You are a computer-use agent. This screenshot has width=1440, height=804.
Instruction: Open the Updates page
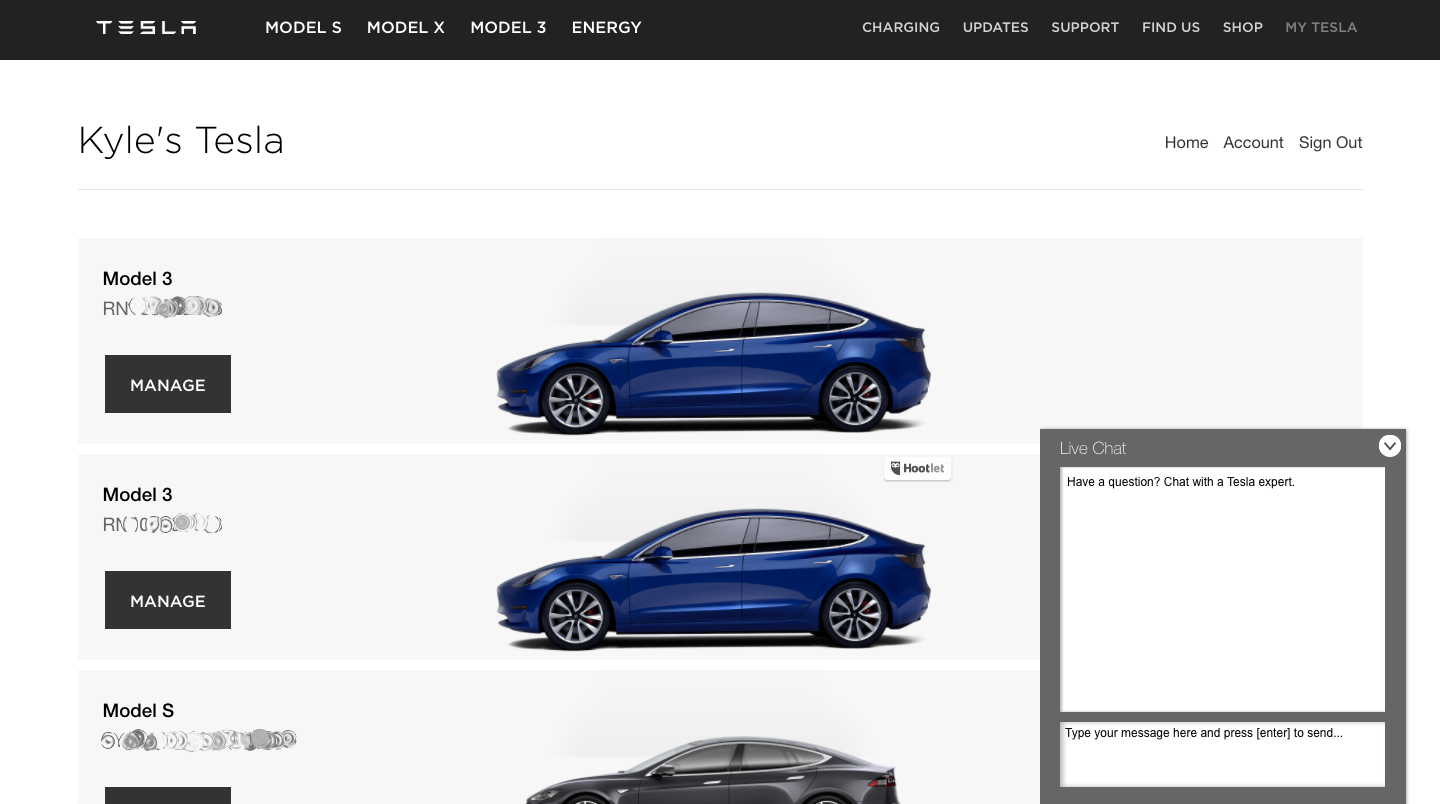click(x=995, y=27)
